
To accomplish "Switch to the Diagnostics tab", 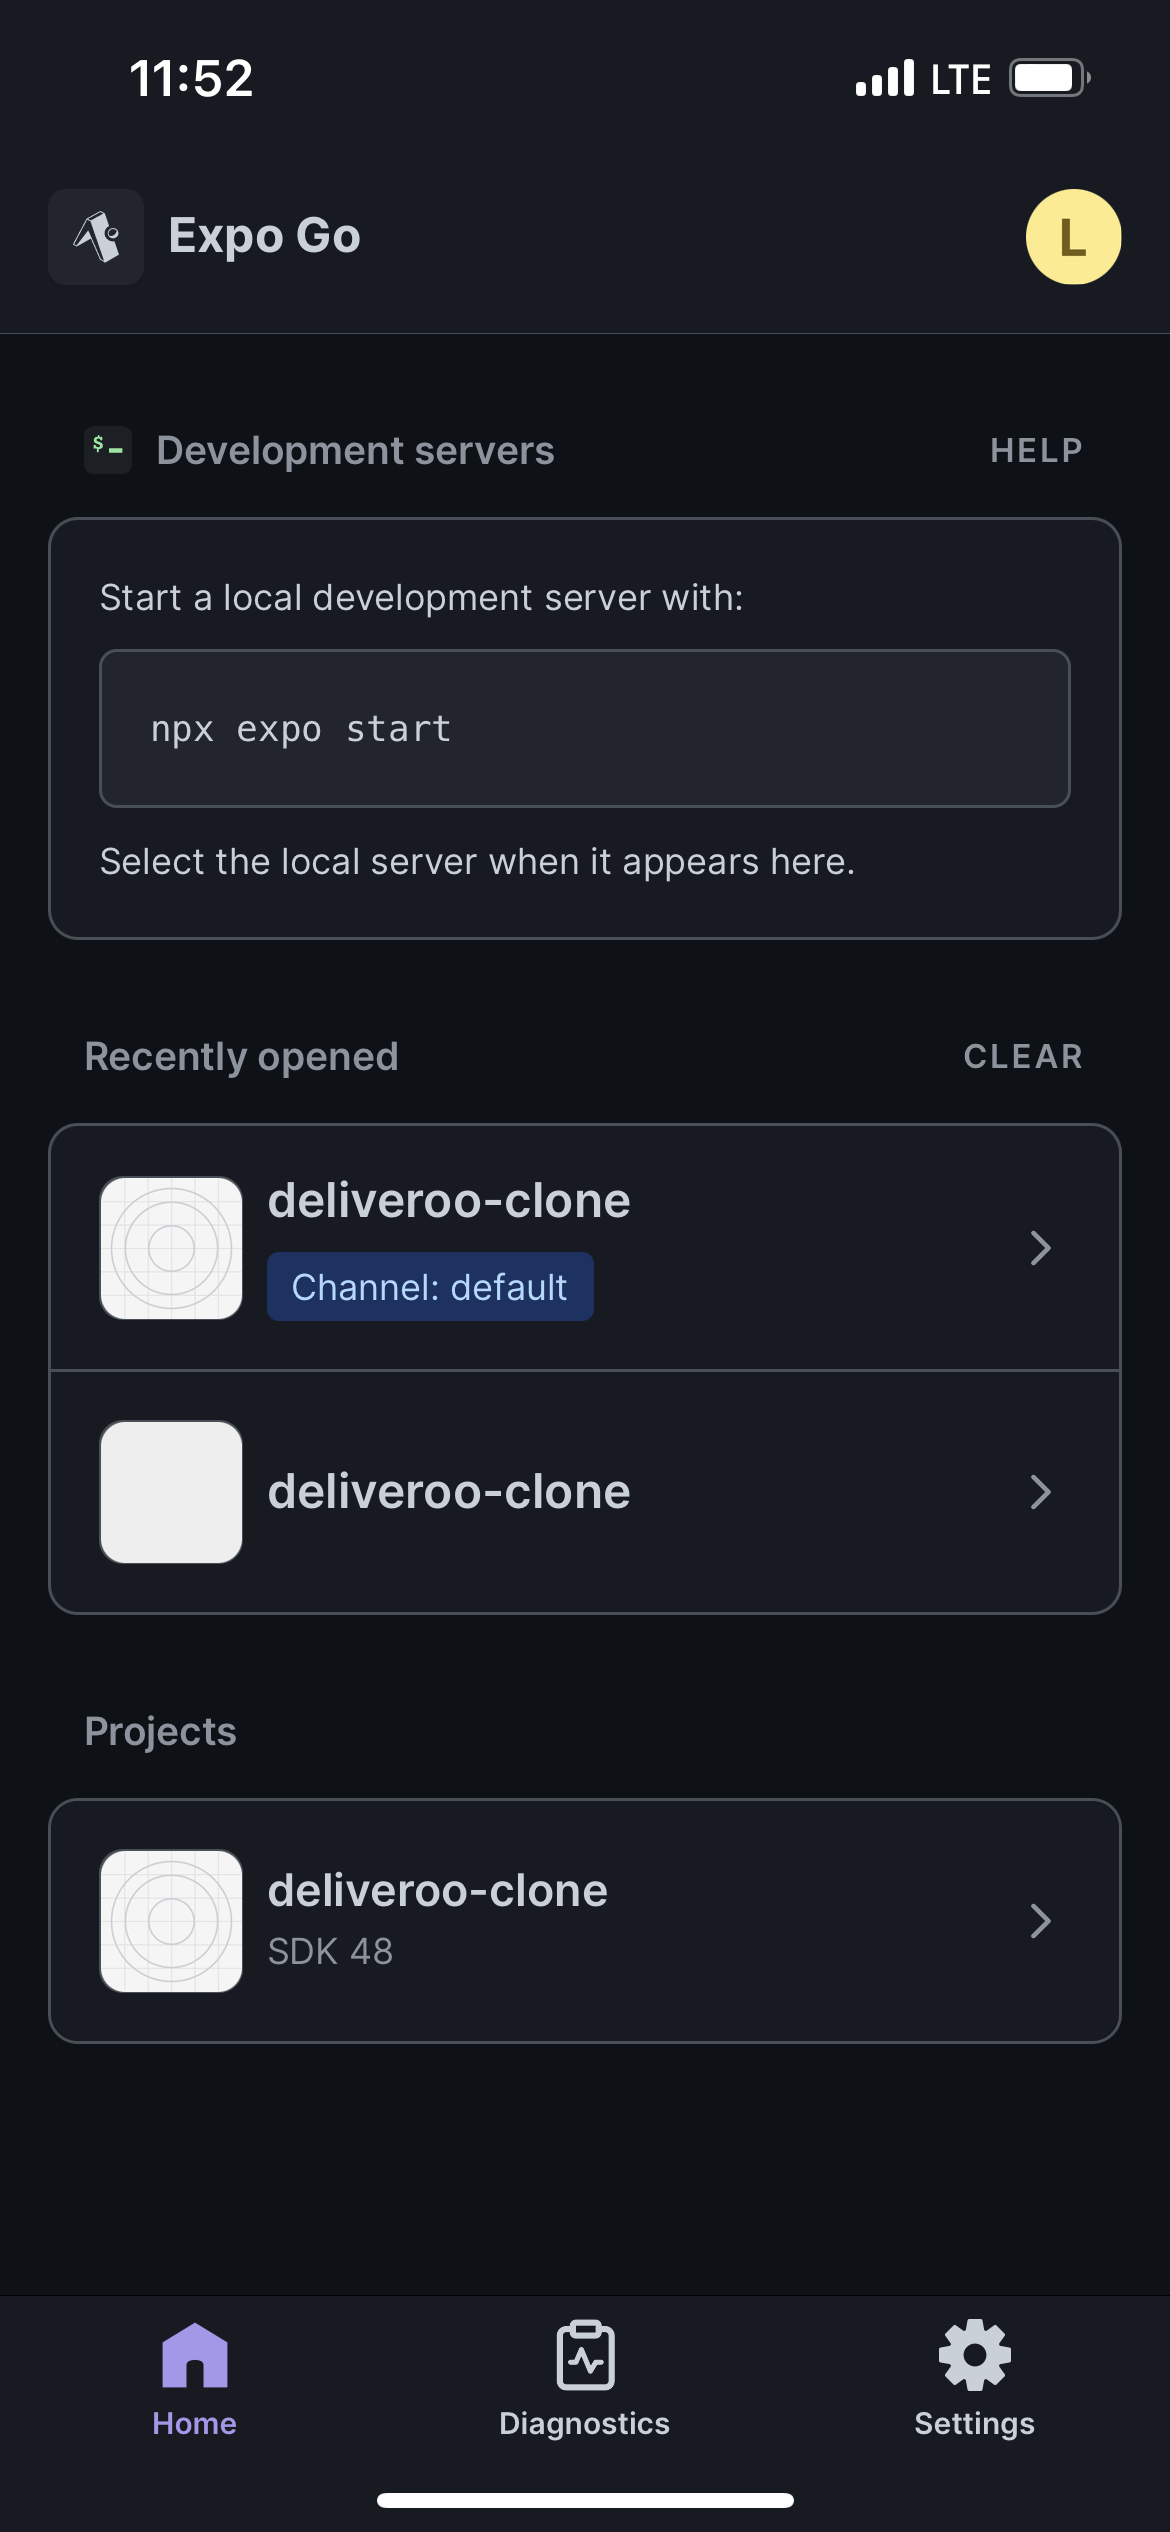I will (x=585, y=2380).
